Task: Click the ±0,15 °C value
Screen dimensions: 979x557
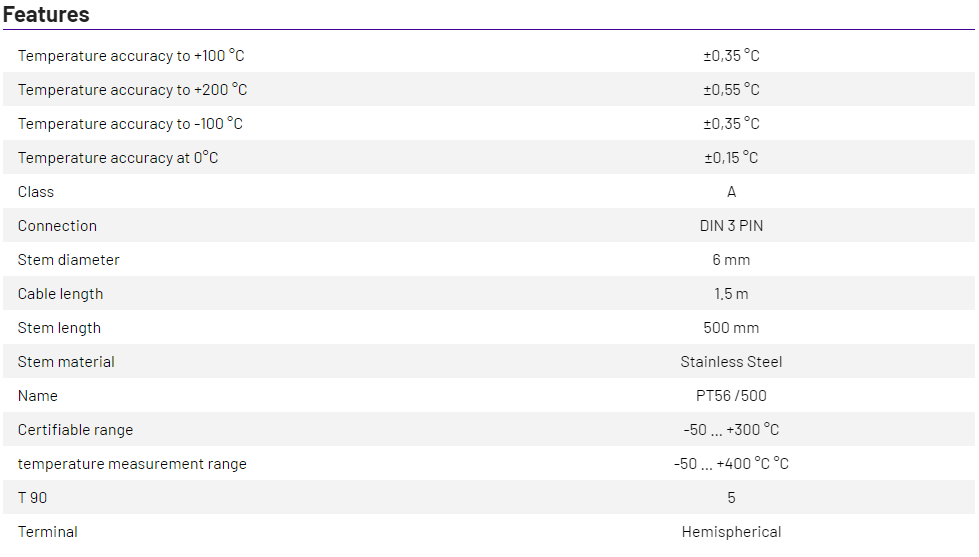Action: pos(731,158)
